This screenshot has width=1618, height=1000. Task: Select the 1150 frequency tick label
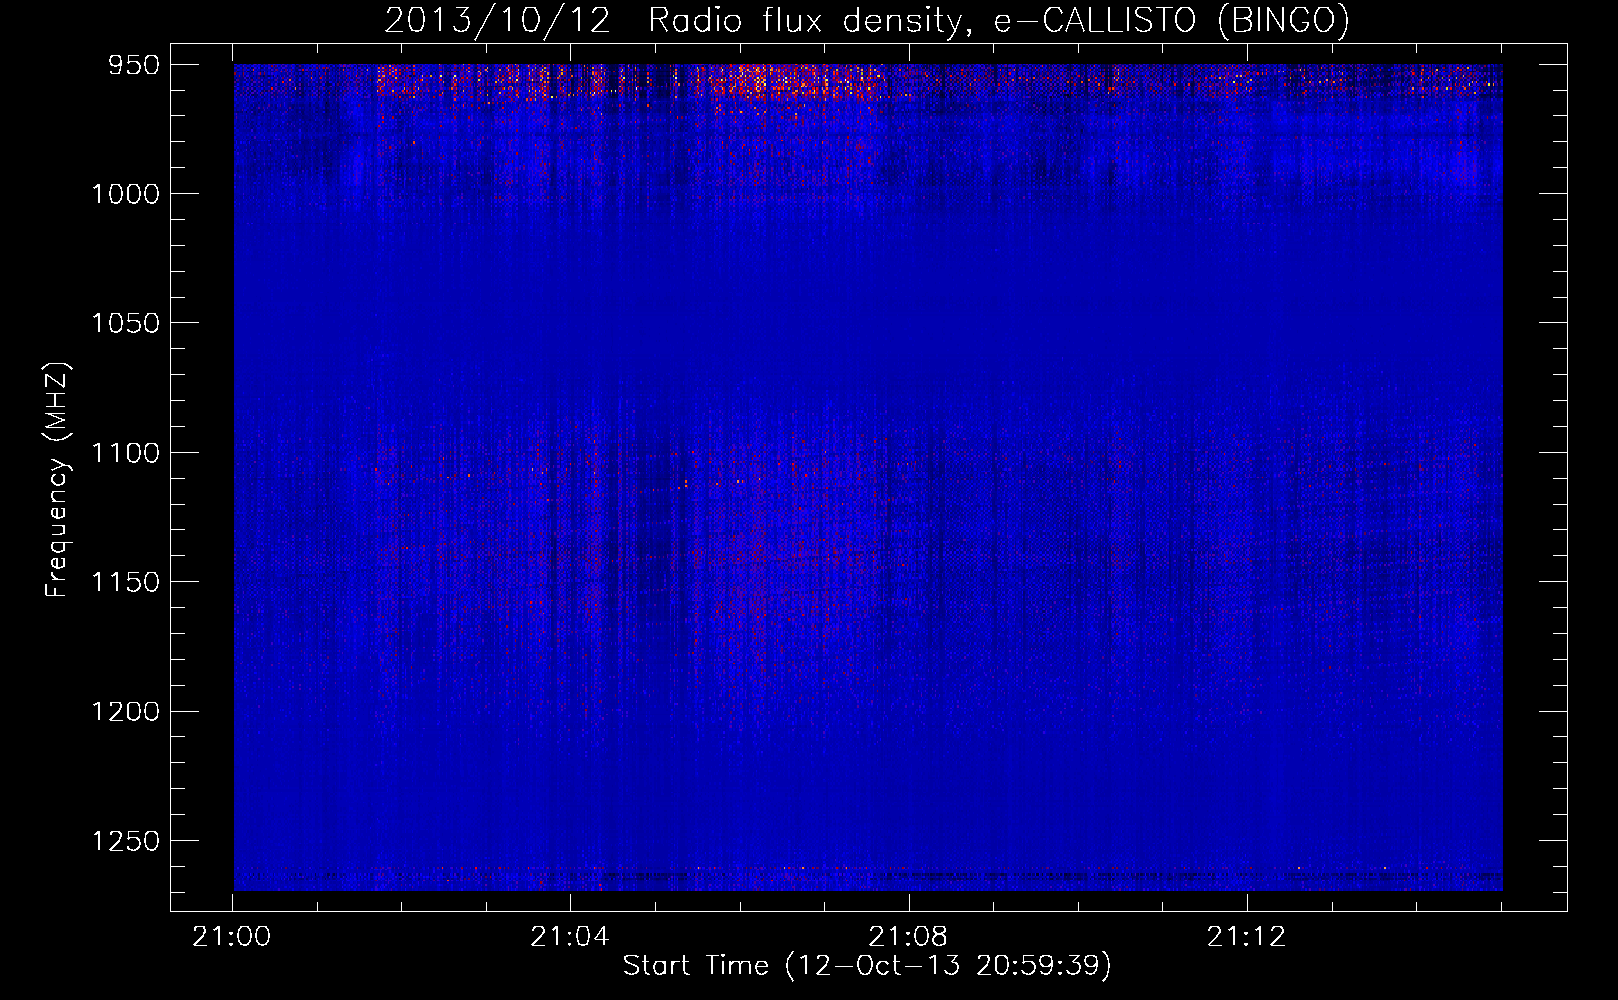126,582
